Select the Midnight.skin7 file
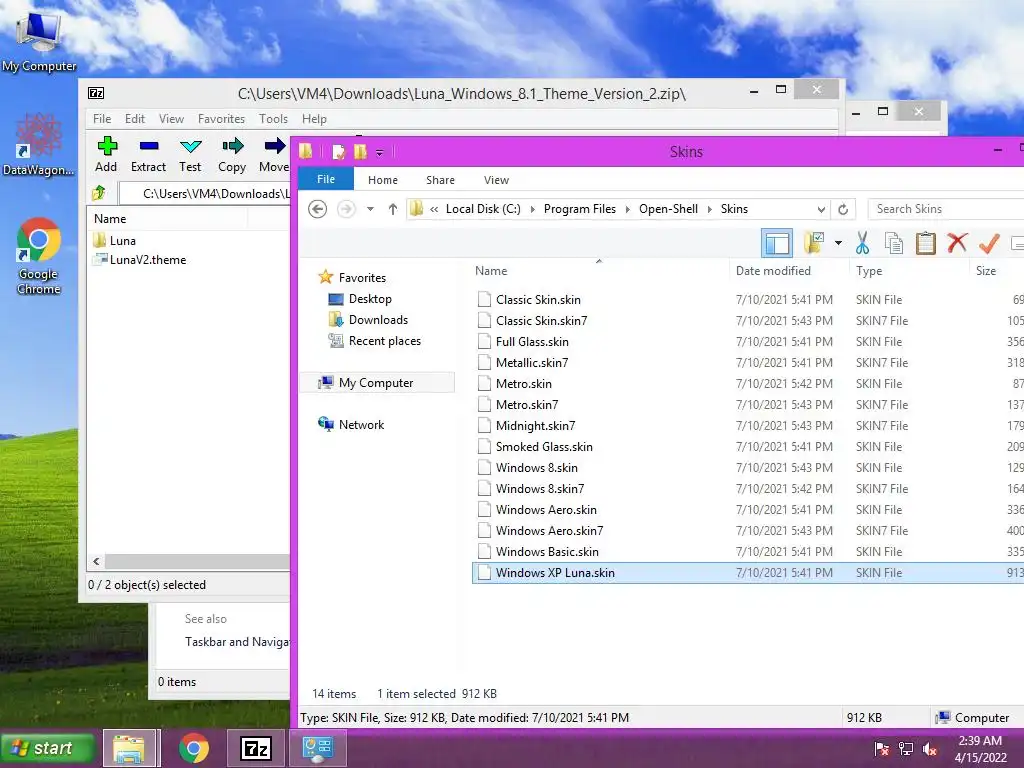Screen dimensions: 1024x768 click(536, 426)
